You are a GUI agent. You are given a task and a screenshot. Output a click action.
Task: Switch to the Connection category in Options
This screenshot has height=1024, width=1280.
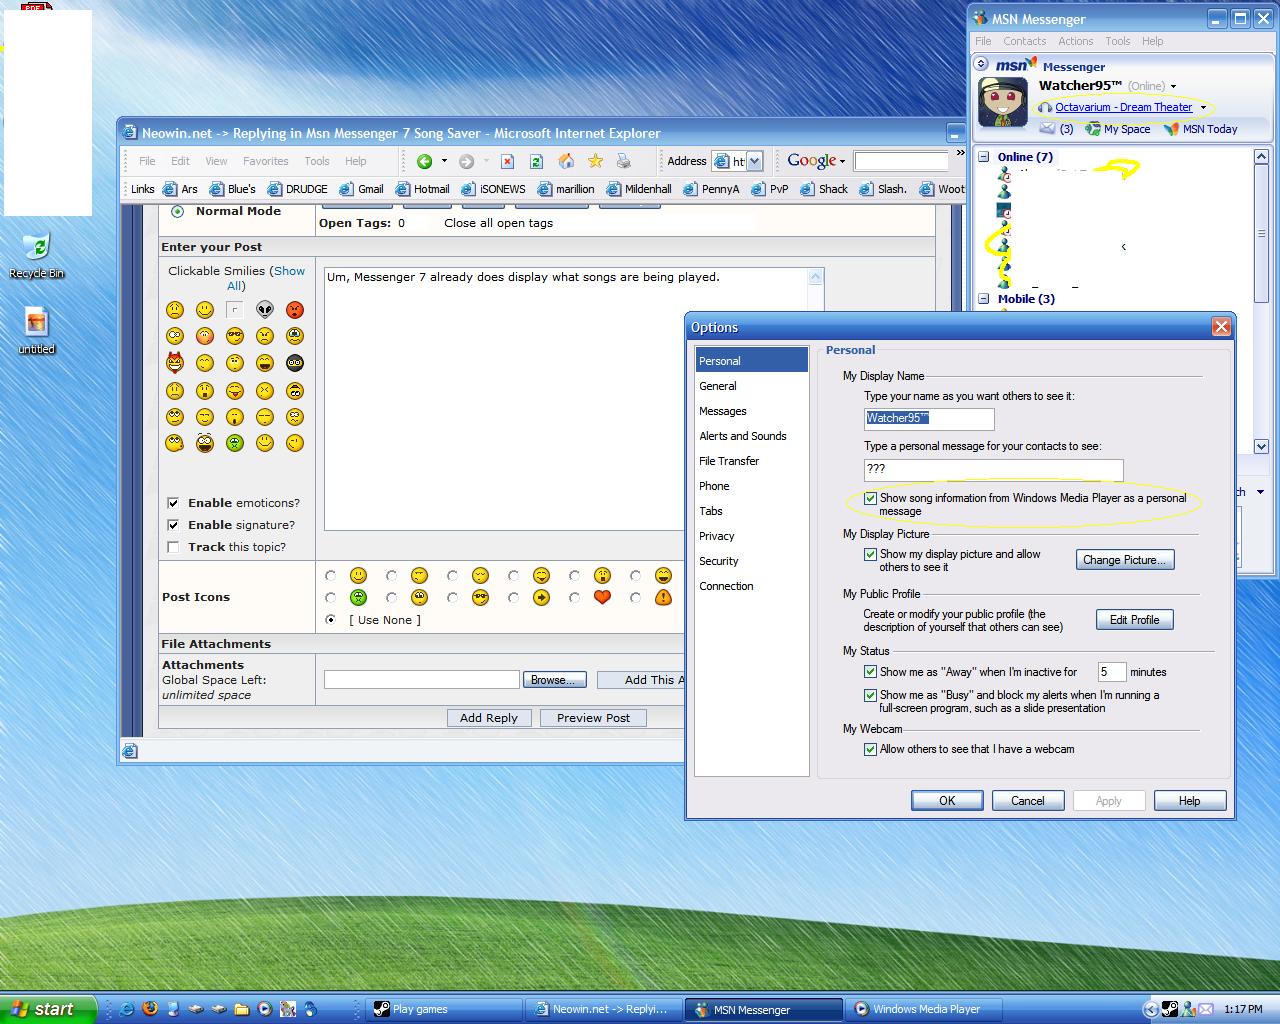coord(726,586)
